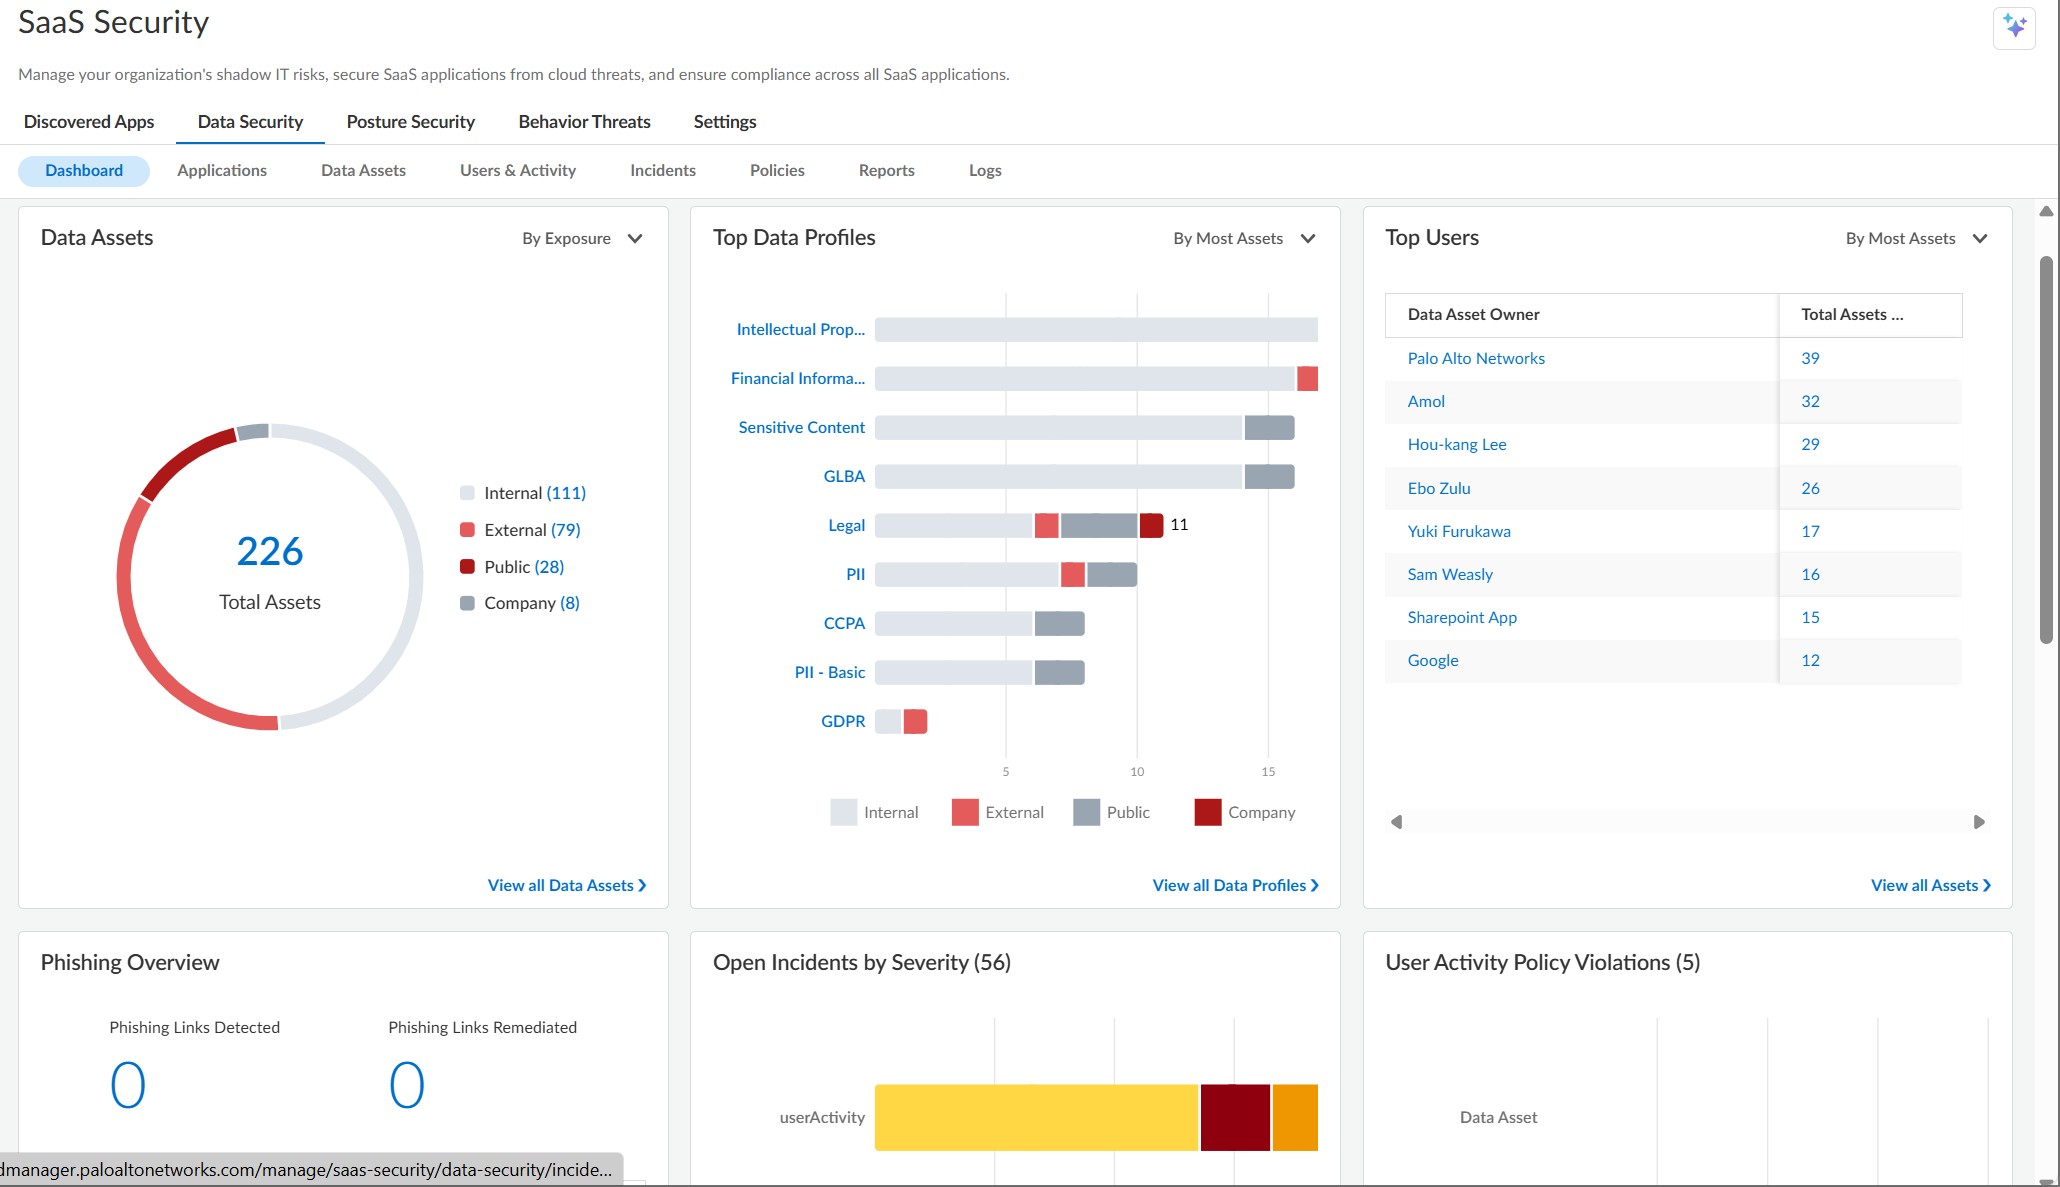Screen dimensions: 2060x1187
Task: Click the chevron next to View all Assets
Action: [x=1986, y=886]
